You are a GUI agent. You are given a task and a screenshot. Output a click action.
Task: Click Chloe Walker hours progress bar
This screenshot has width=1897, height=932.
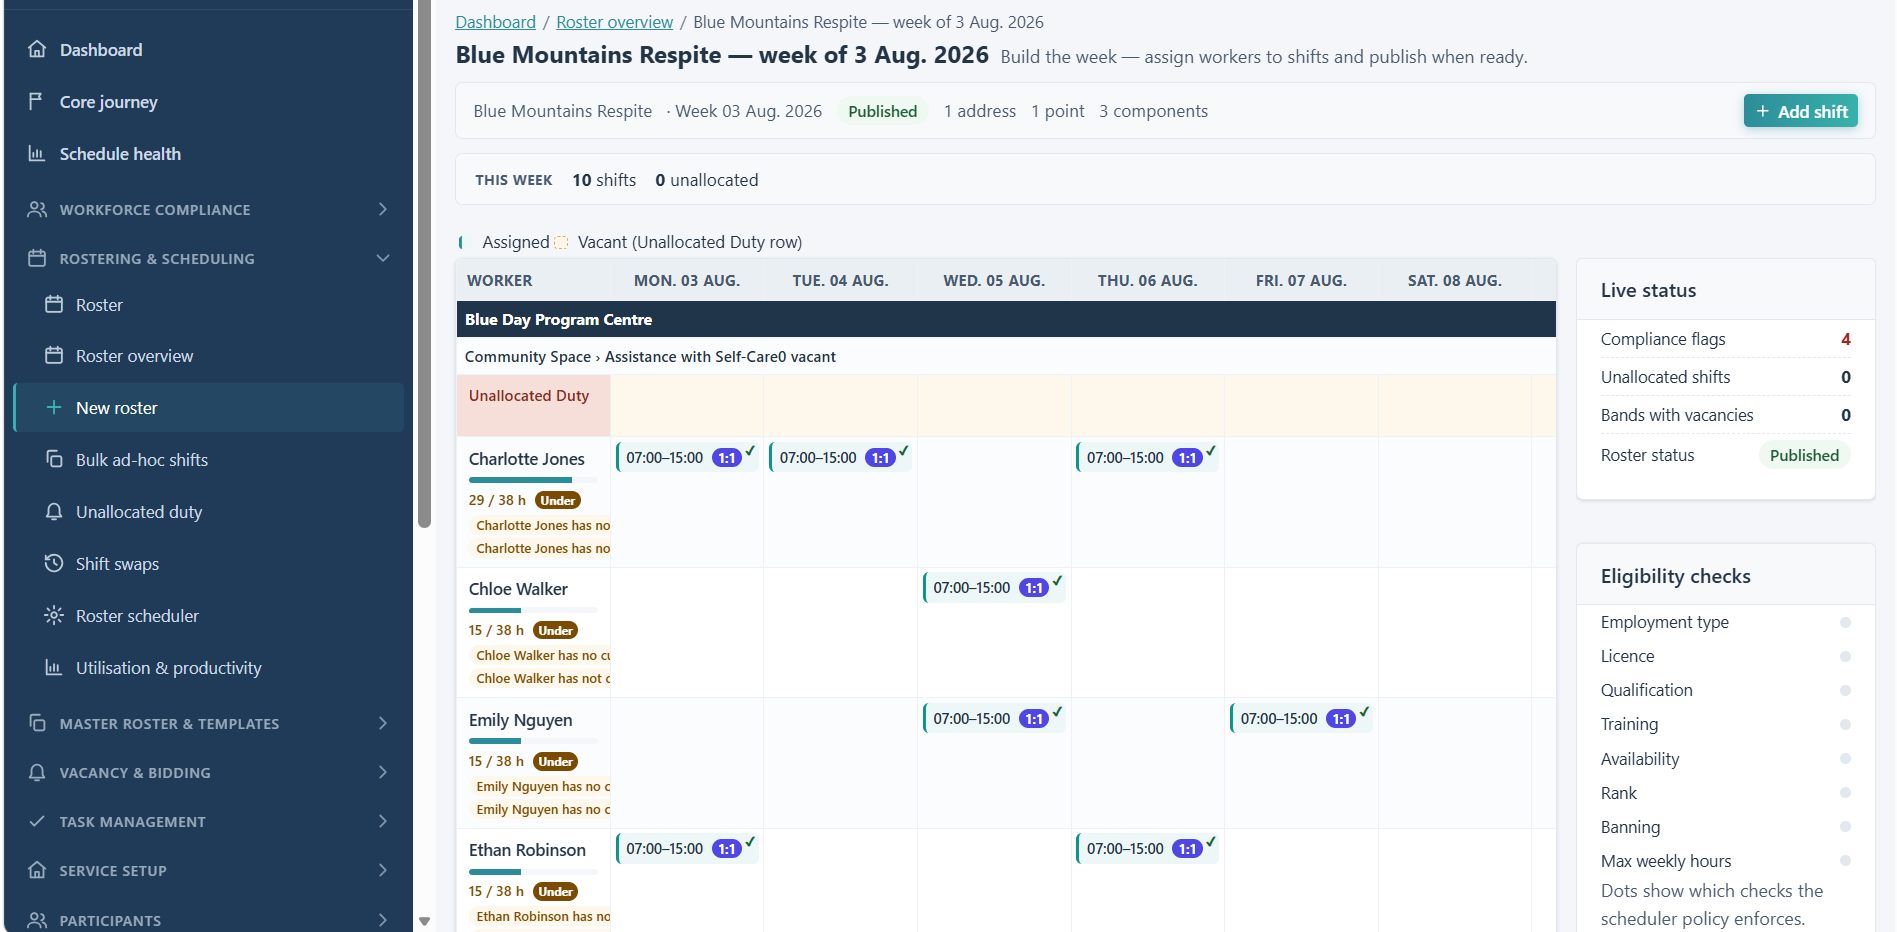pyautogui.click(x=533, y=610)
